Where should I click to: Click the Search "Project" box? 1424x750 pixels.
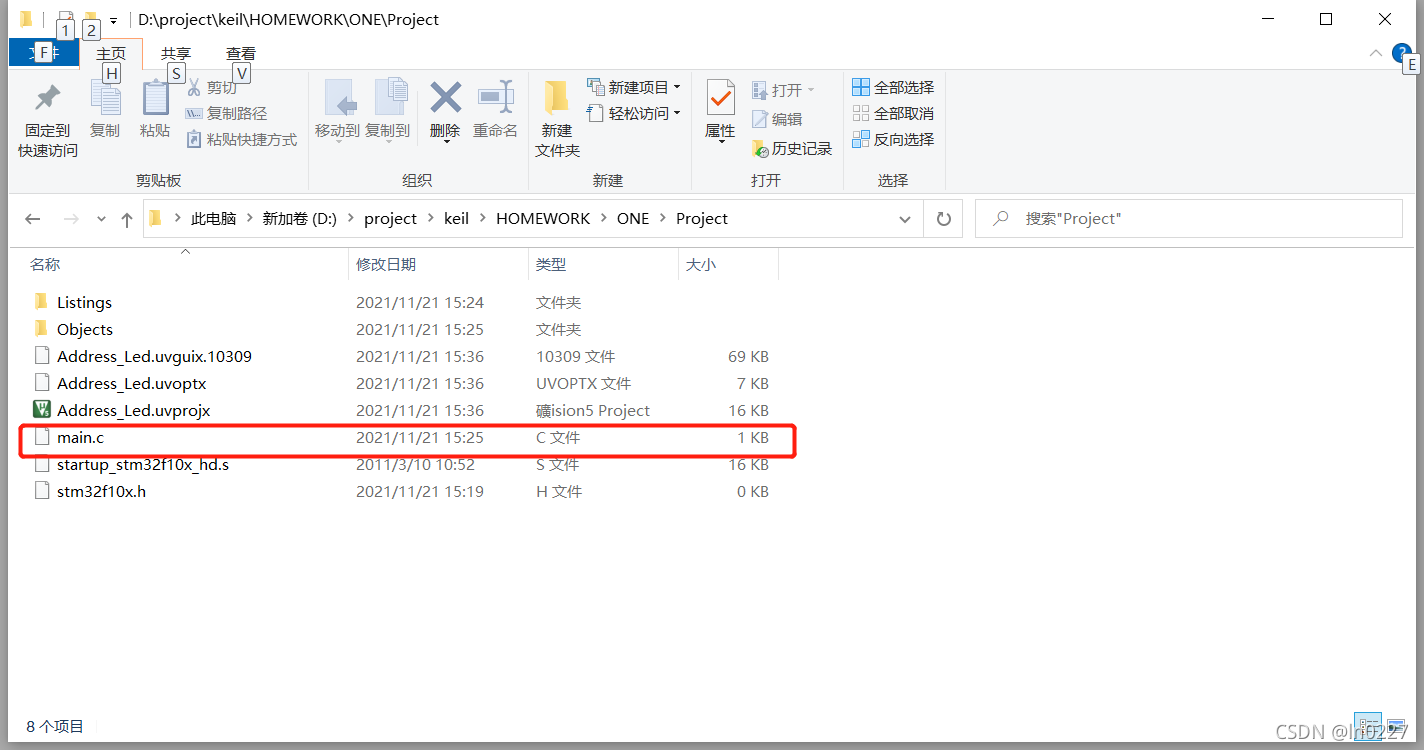(1189, 219)
